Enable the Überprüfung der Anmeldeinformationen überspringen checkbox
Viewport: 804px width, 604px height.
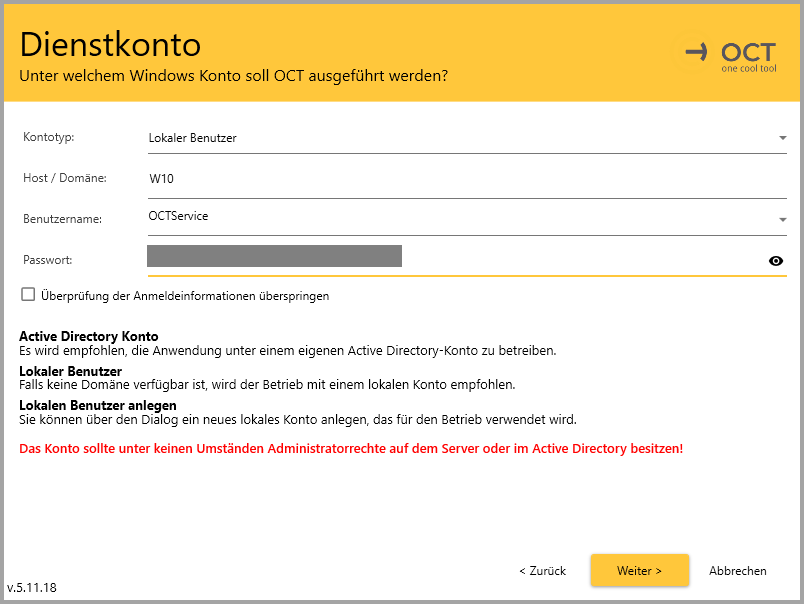(28, 295)
